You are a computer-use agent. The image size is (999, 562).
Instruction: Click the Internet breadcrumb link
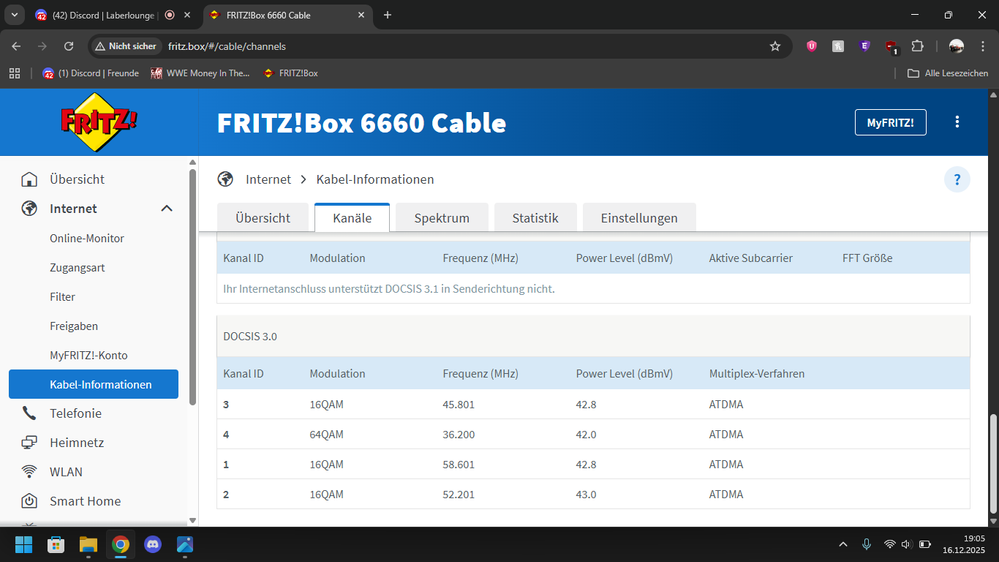268,179
